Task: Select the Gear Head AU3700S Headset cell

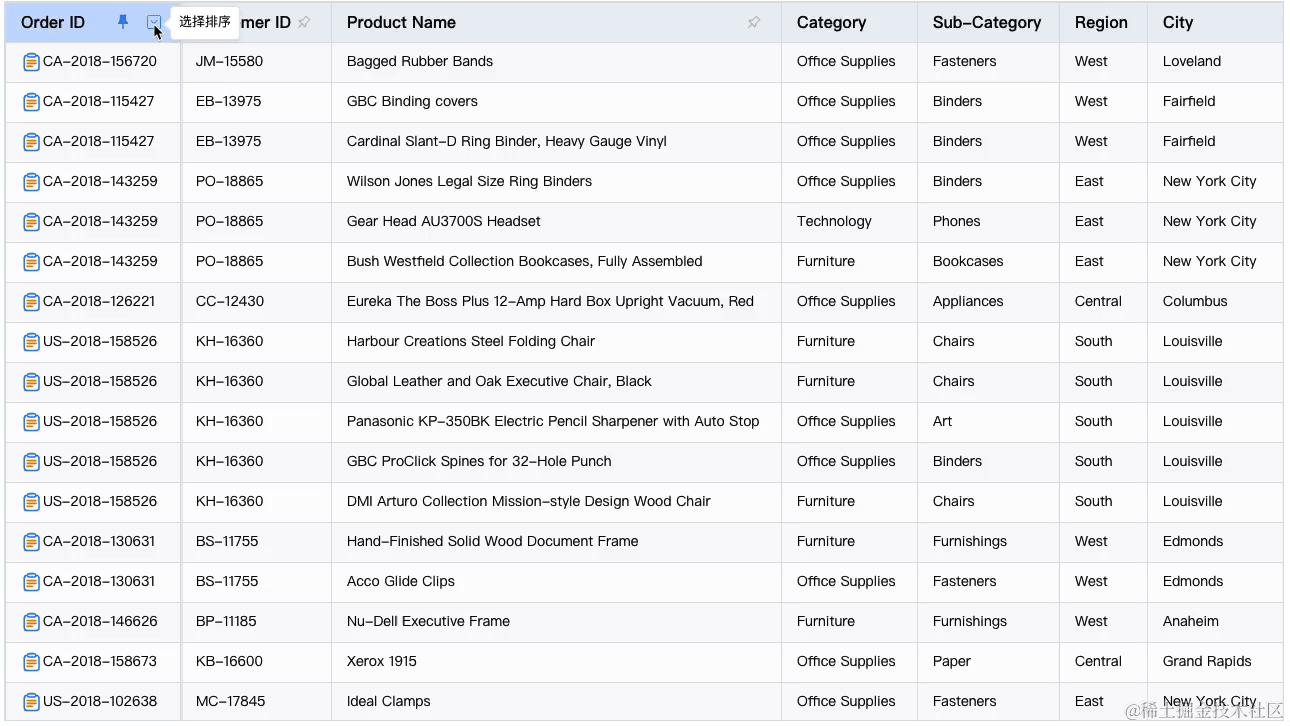Action: (443, 222)
